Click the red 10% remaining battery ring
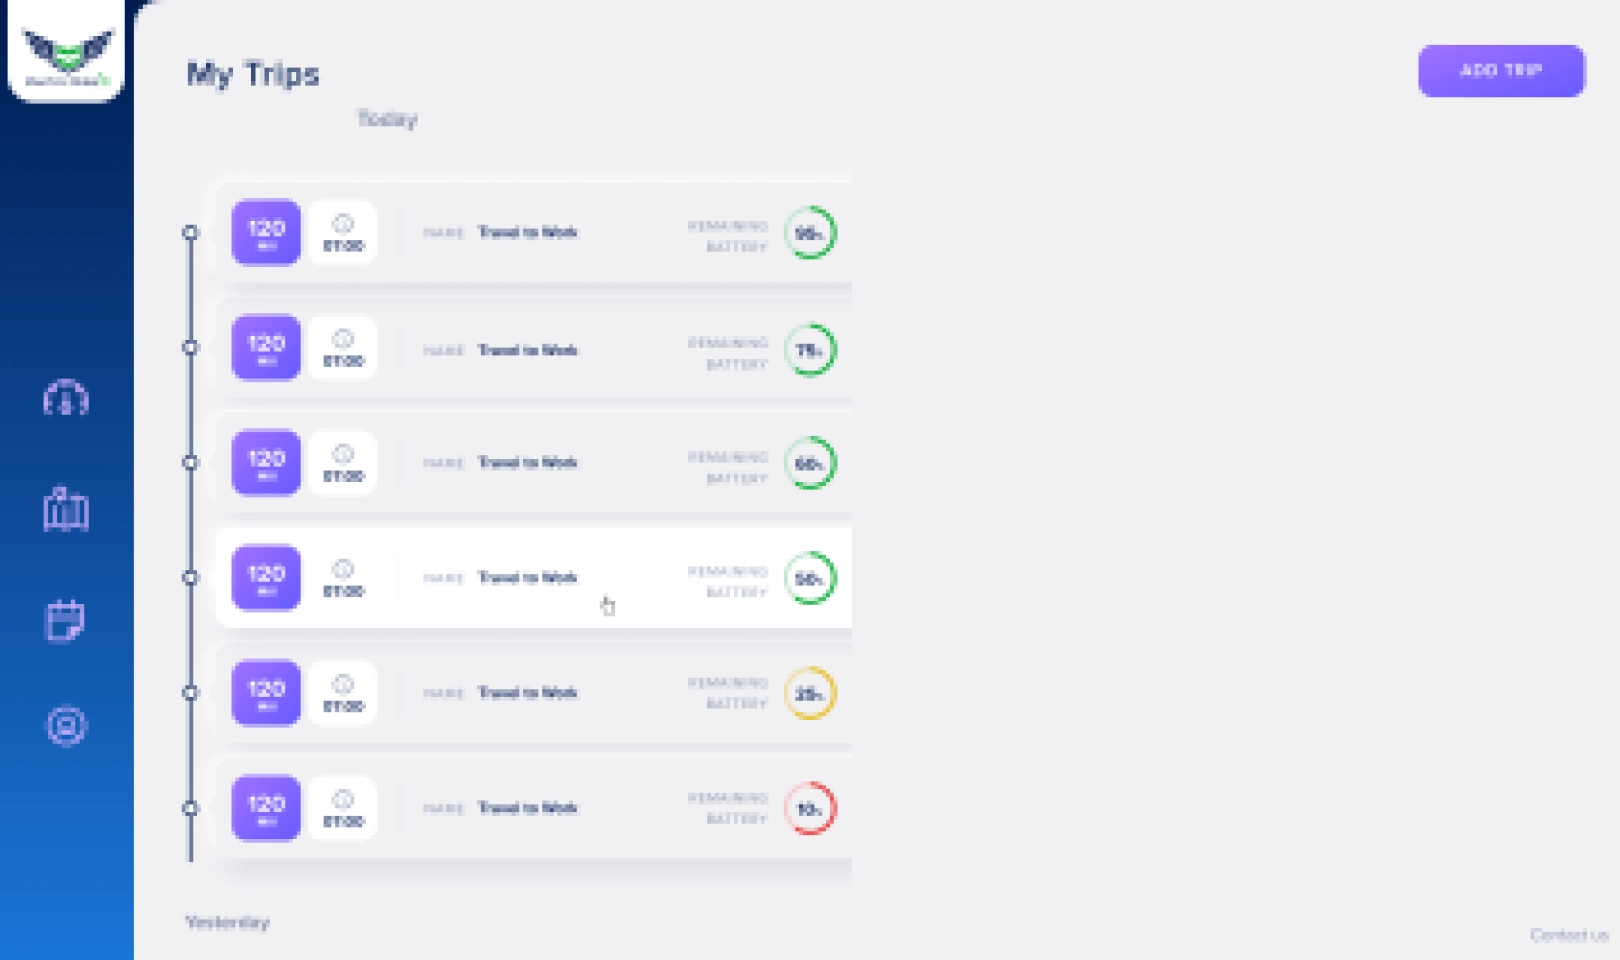 809,808
